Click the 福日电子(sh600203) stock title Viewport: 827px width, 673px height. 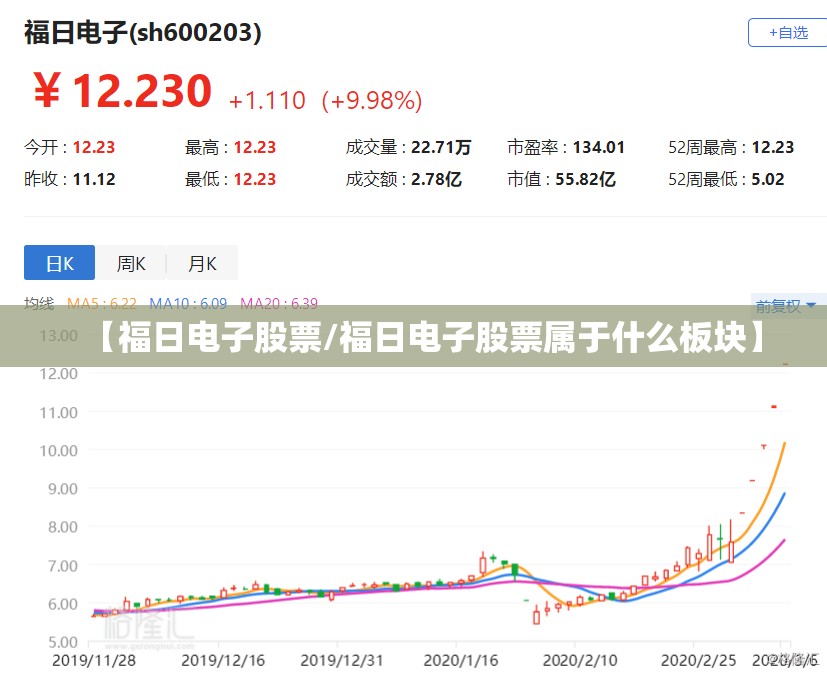point(142,33)
